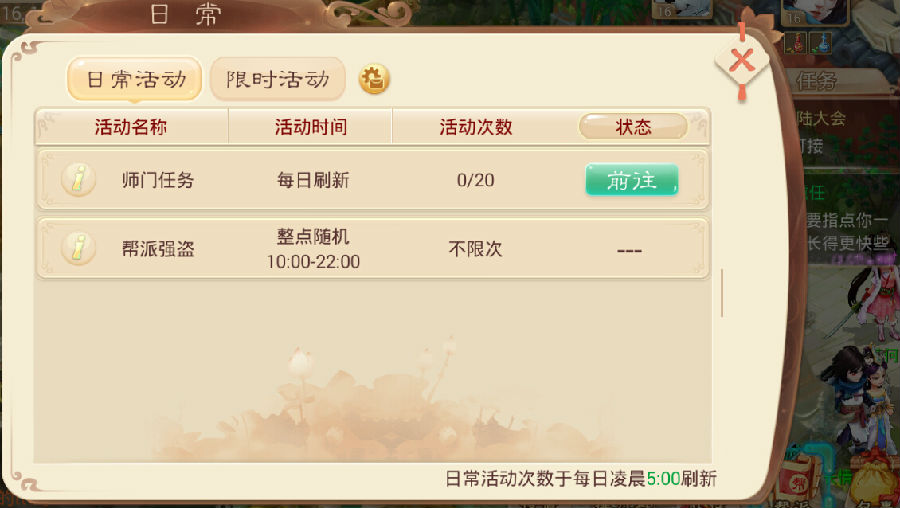Click the 活动名称 column header

pyautogui.click(x=131, y=126)
